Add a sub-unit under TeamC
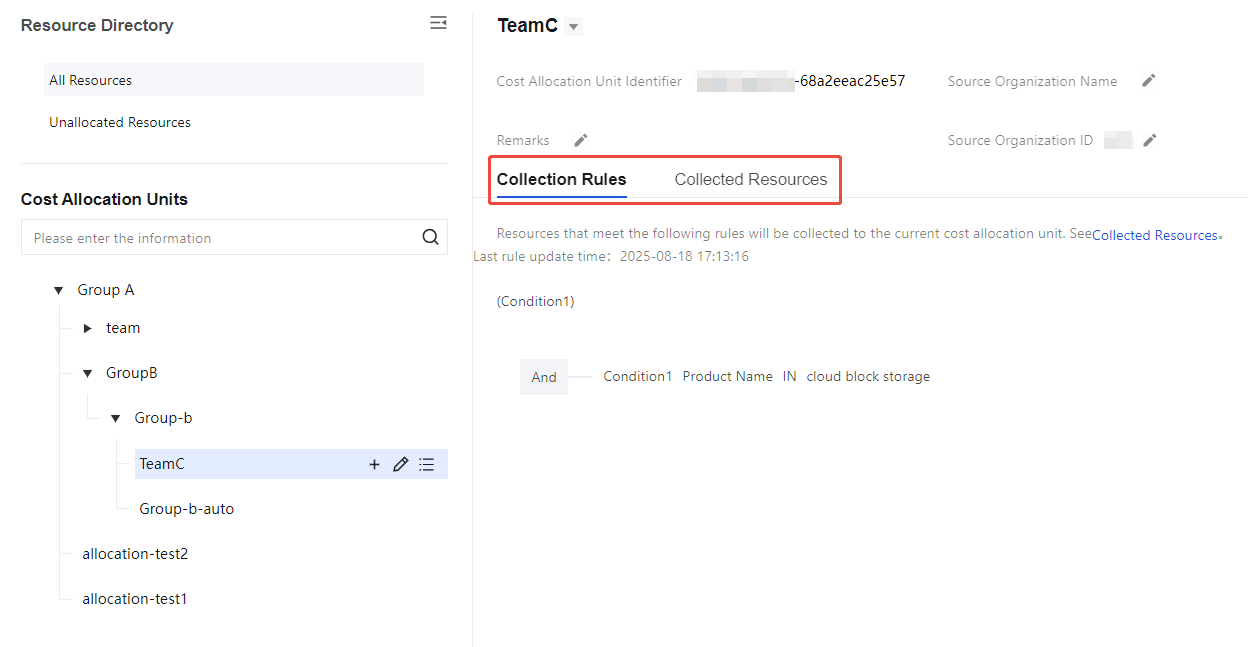This screenshot has width=1248, height=647. [374, 464]
